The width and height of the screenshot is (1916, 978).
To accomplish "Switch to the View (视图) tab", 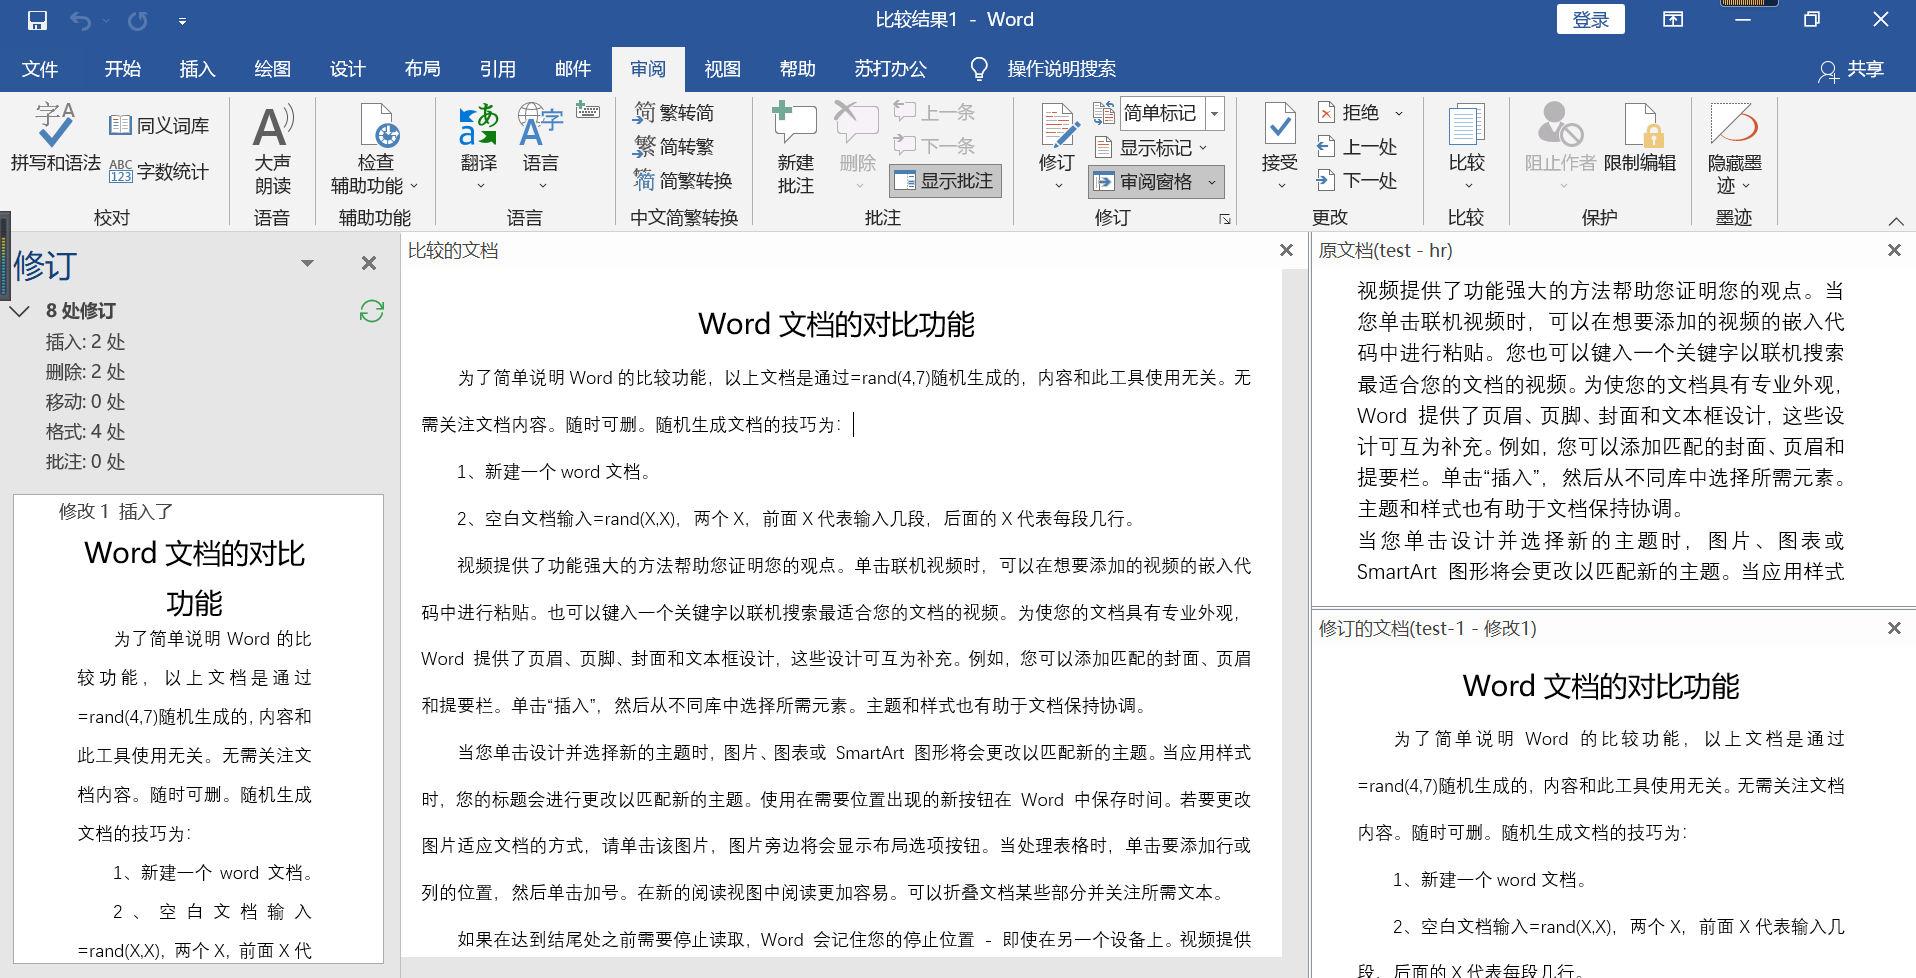I will pyautogui.click(x=722, y=69).
